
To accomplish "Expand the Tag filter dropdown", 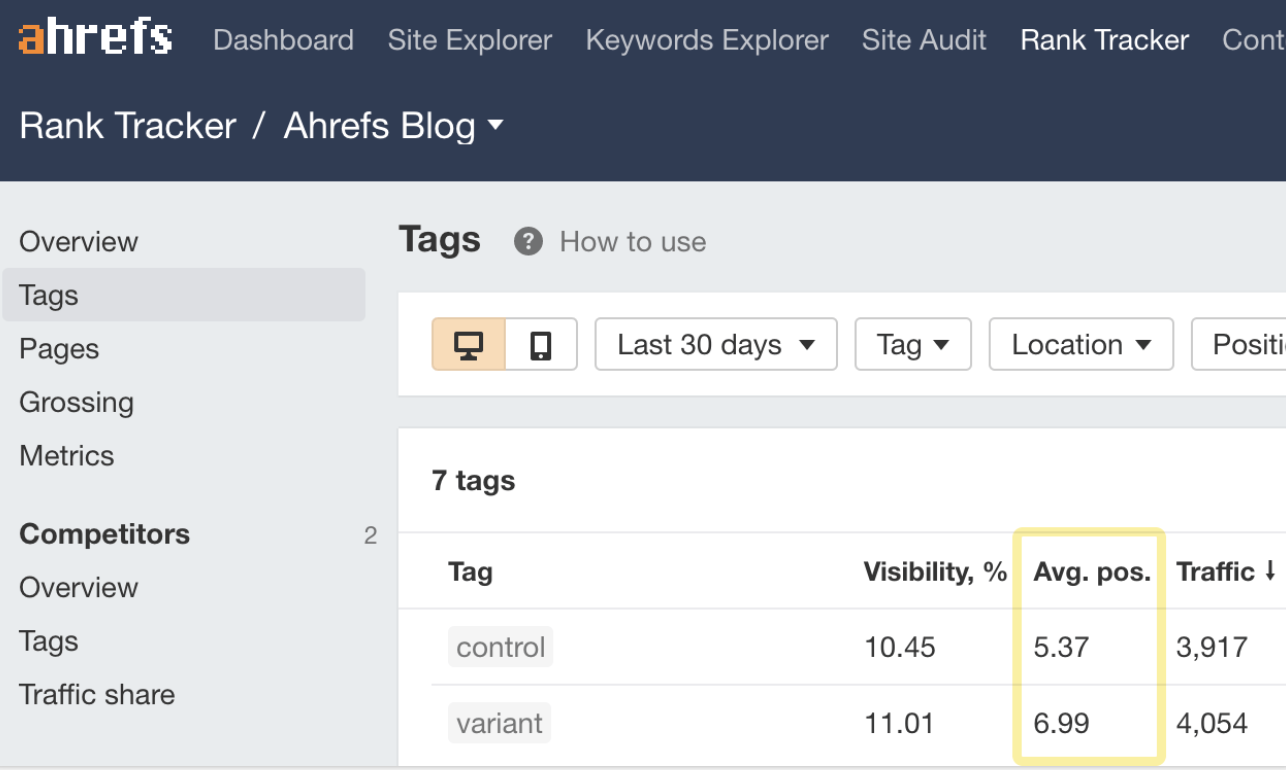I will (913, 345).
